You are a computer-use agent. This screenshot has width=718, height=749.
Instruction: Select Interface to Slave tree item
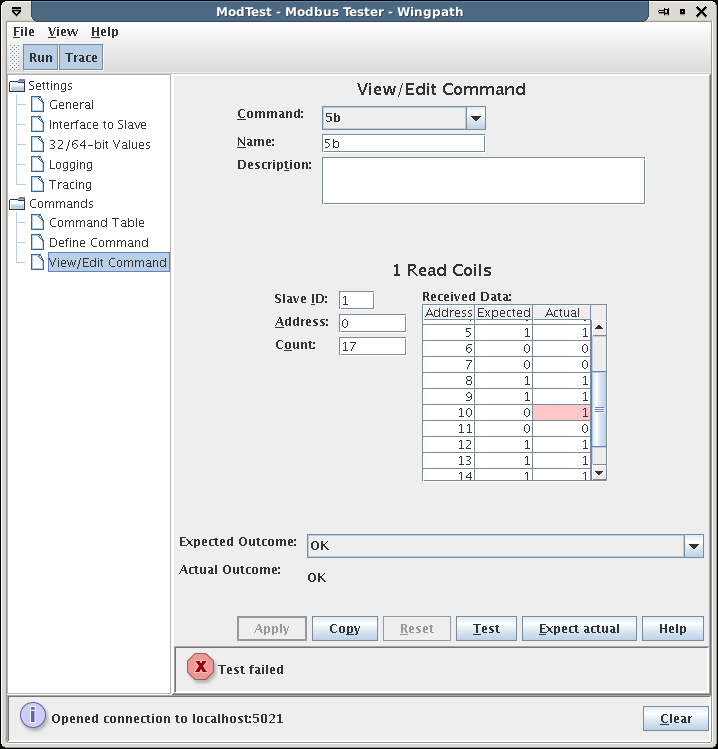[97, 125]
